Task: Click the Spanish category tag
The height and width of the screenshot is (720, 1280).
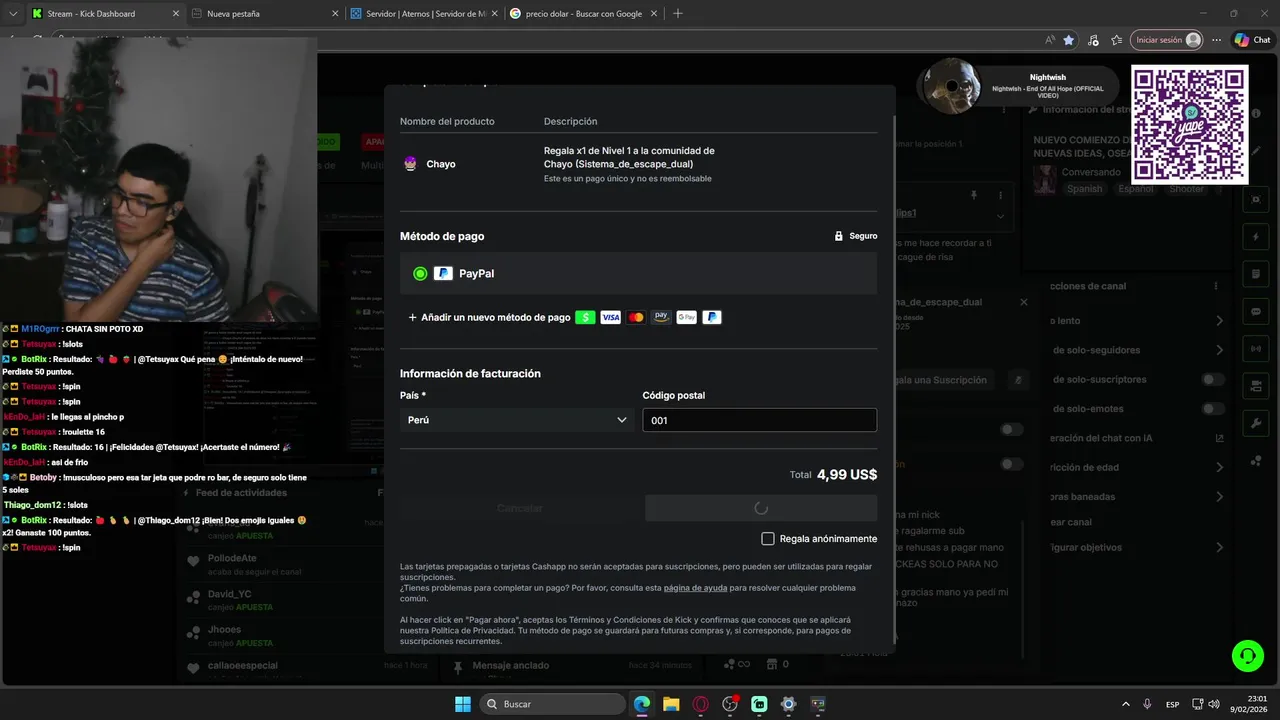Action: click(x=1084, y=189)
